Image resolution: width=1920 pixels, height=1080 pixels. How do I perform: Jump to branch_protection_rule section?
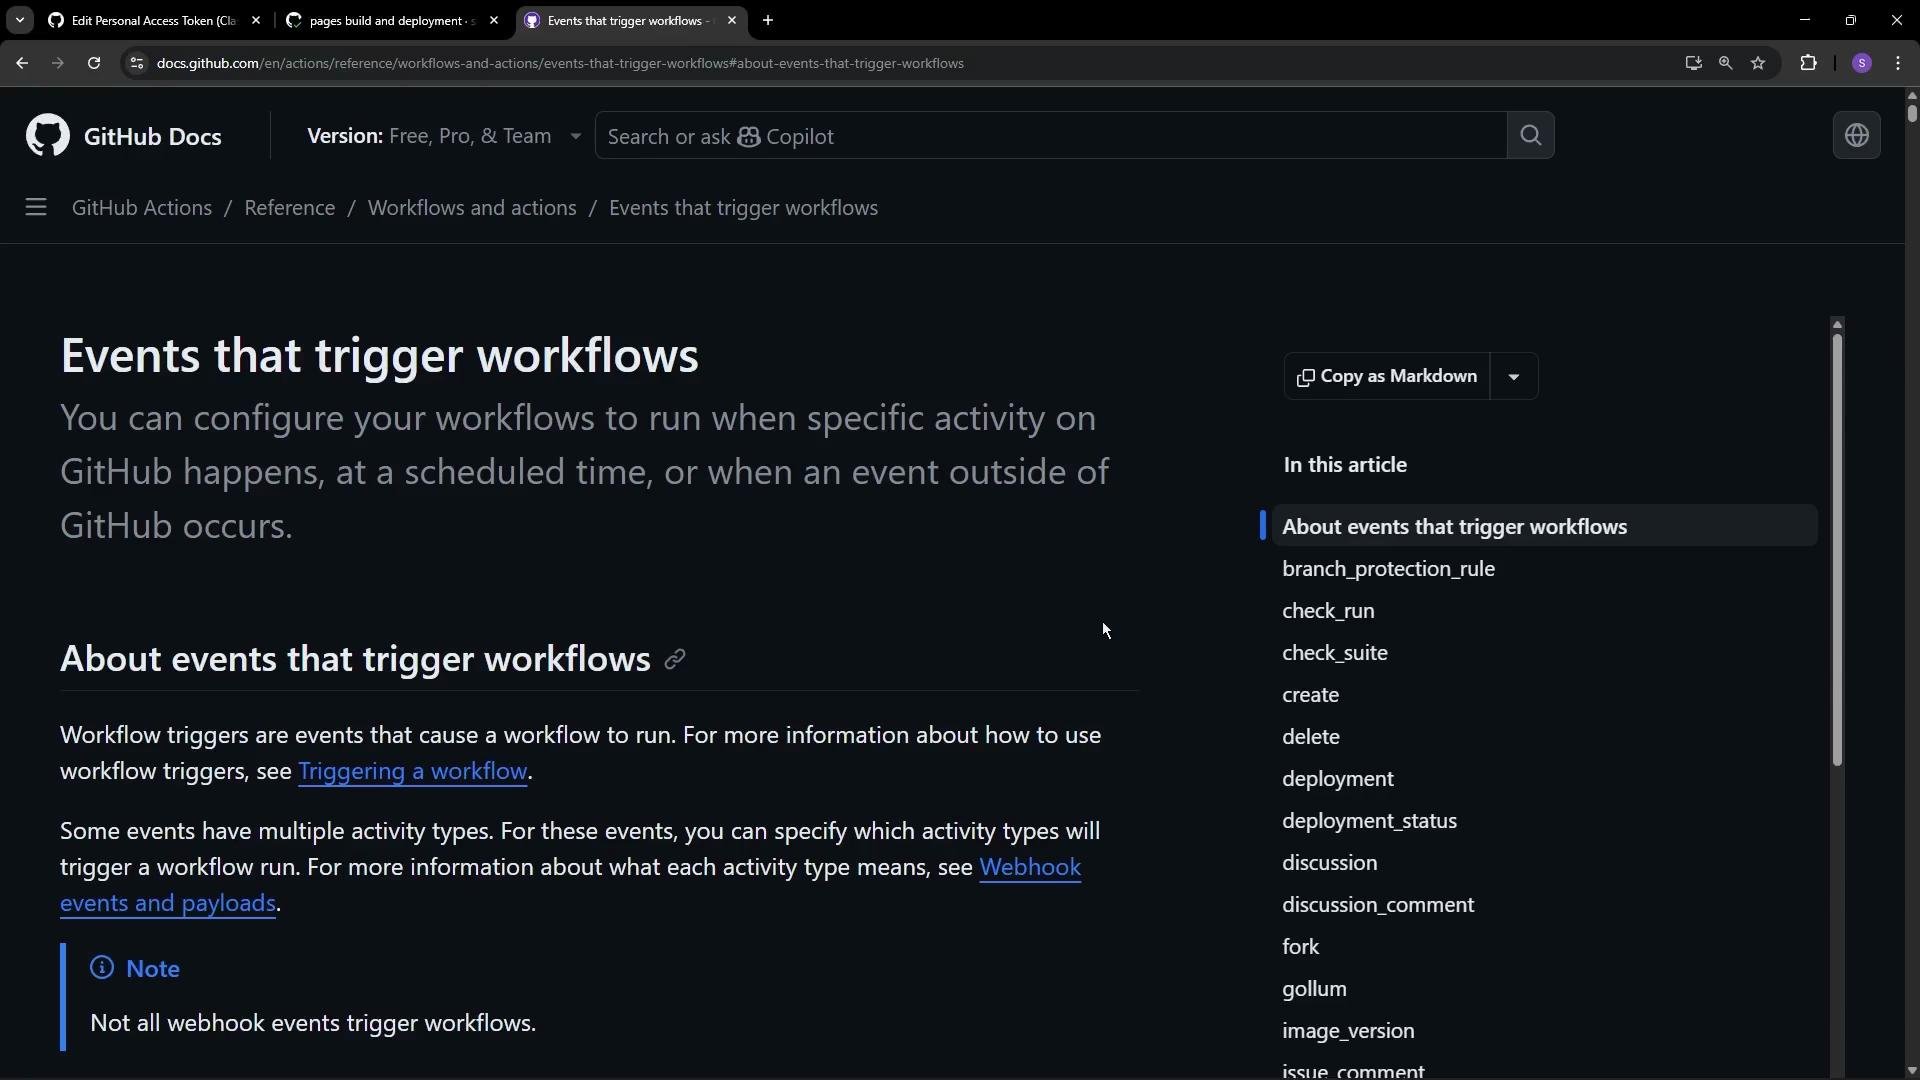point(1388,569)
